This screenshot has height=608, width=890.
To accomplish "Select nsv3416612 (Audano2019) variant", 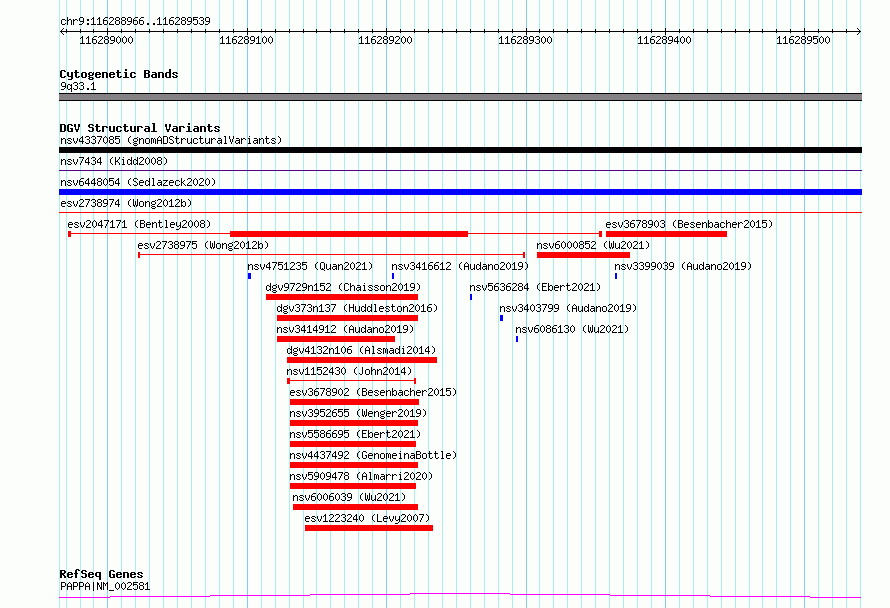I will tap(460, 266).
